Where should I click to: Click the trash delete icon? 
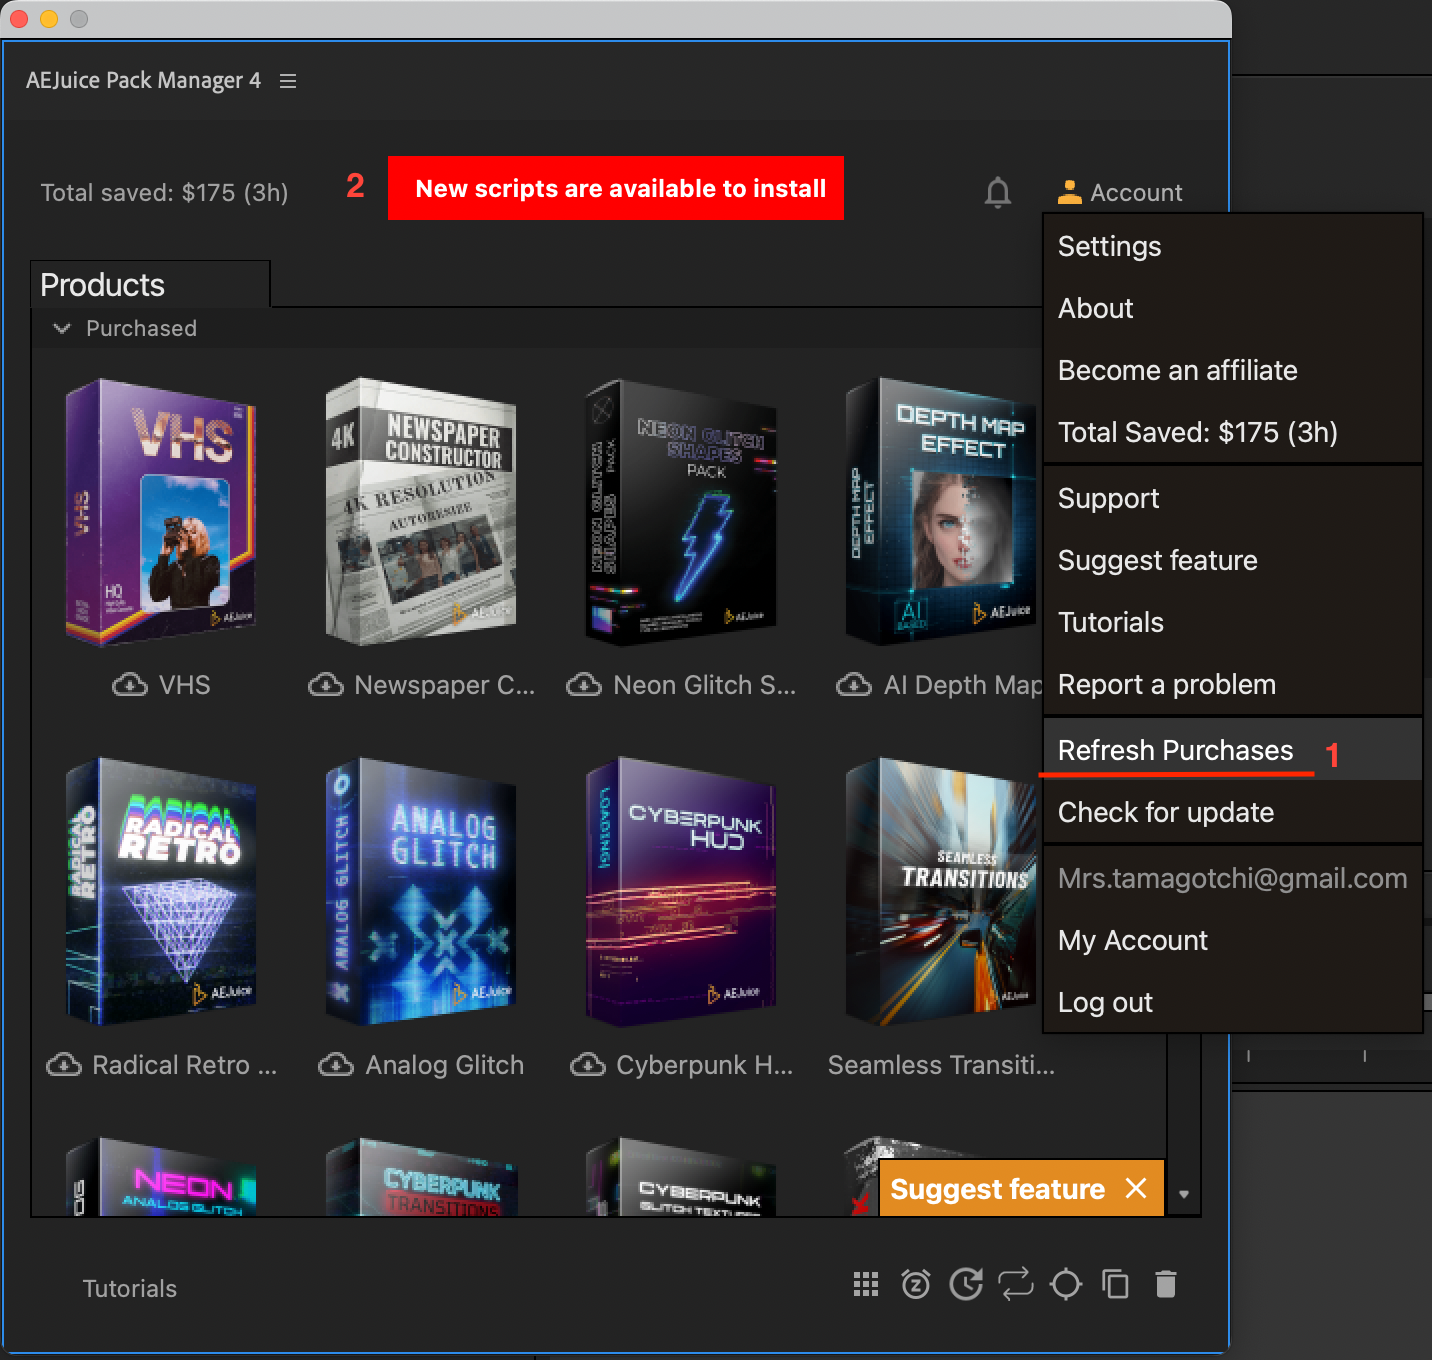[1166, 1284]
